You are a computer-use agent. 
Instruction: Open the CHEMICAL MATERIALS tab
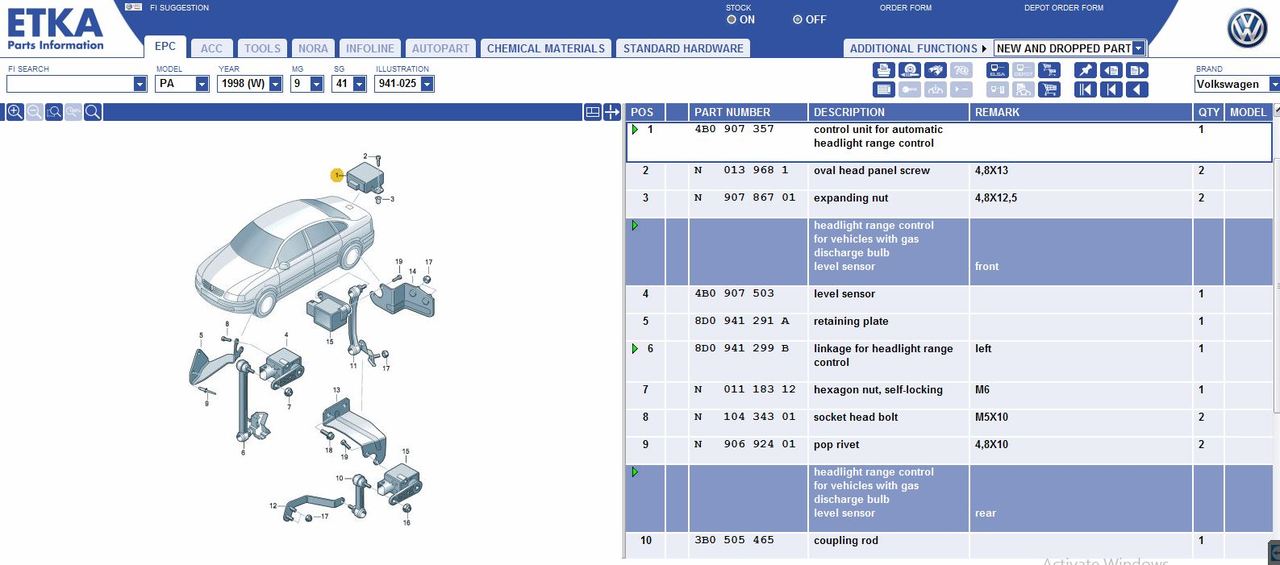(546, 48)
